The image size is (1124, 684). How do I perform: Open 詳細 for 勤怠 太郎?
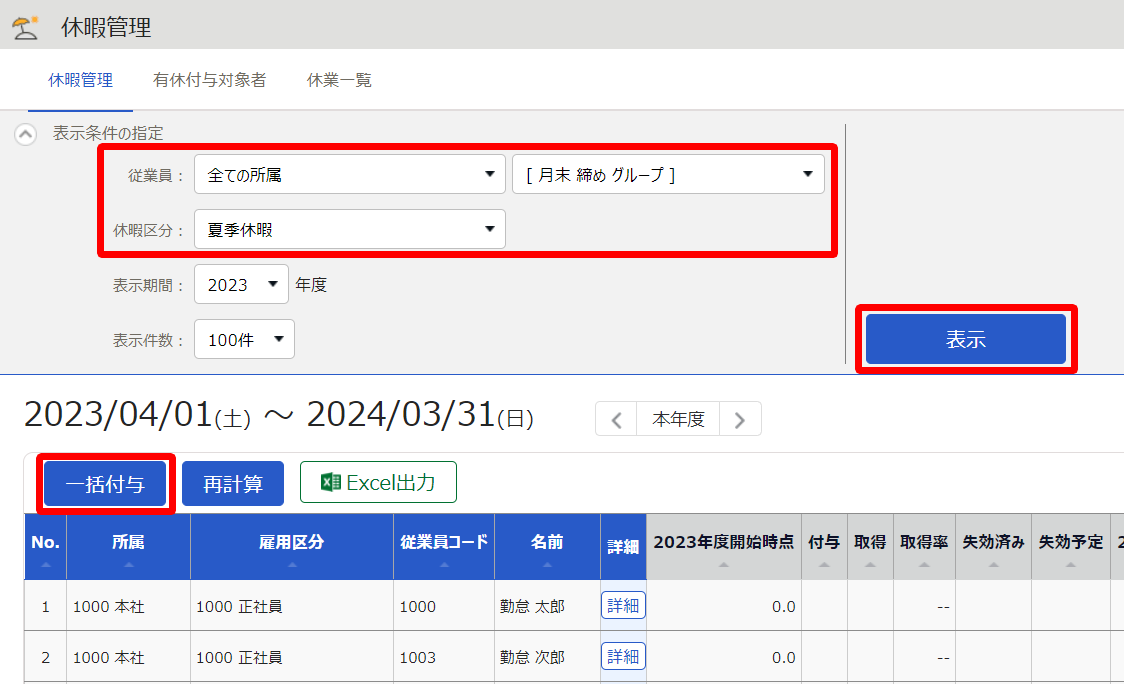pos(623,606)
